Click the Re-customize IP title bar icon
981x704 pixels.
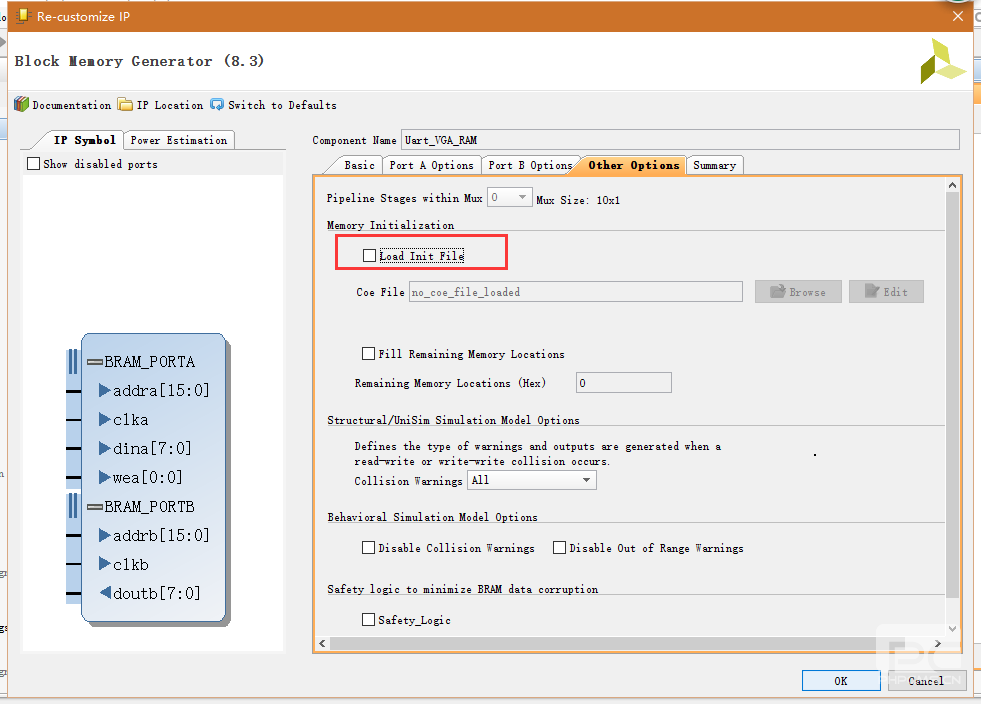pos(23,16)
